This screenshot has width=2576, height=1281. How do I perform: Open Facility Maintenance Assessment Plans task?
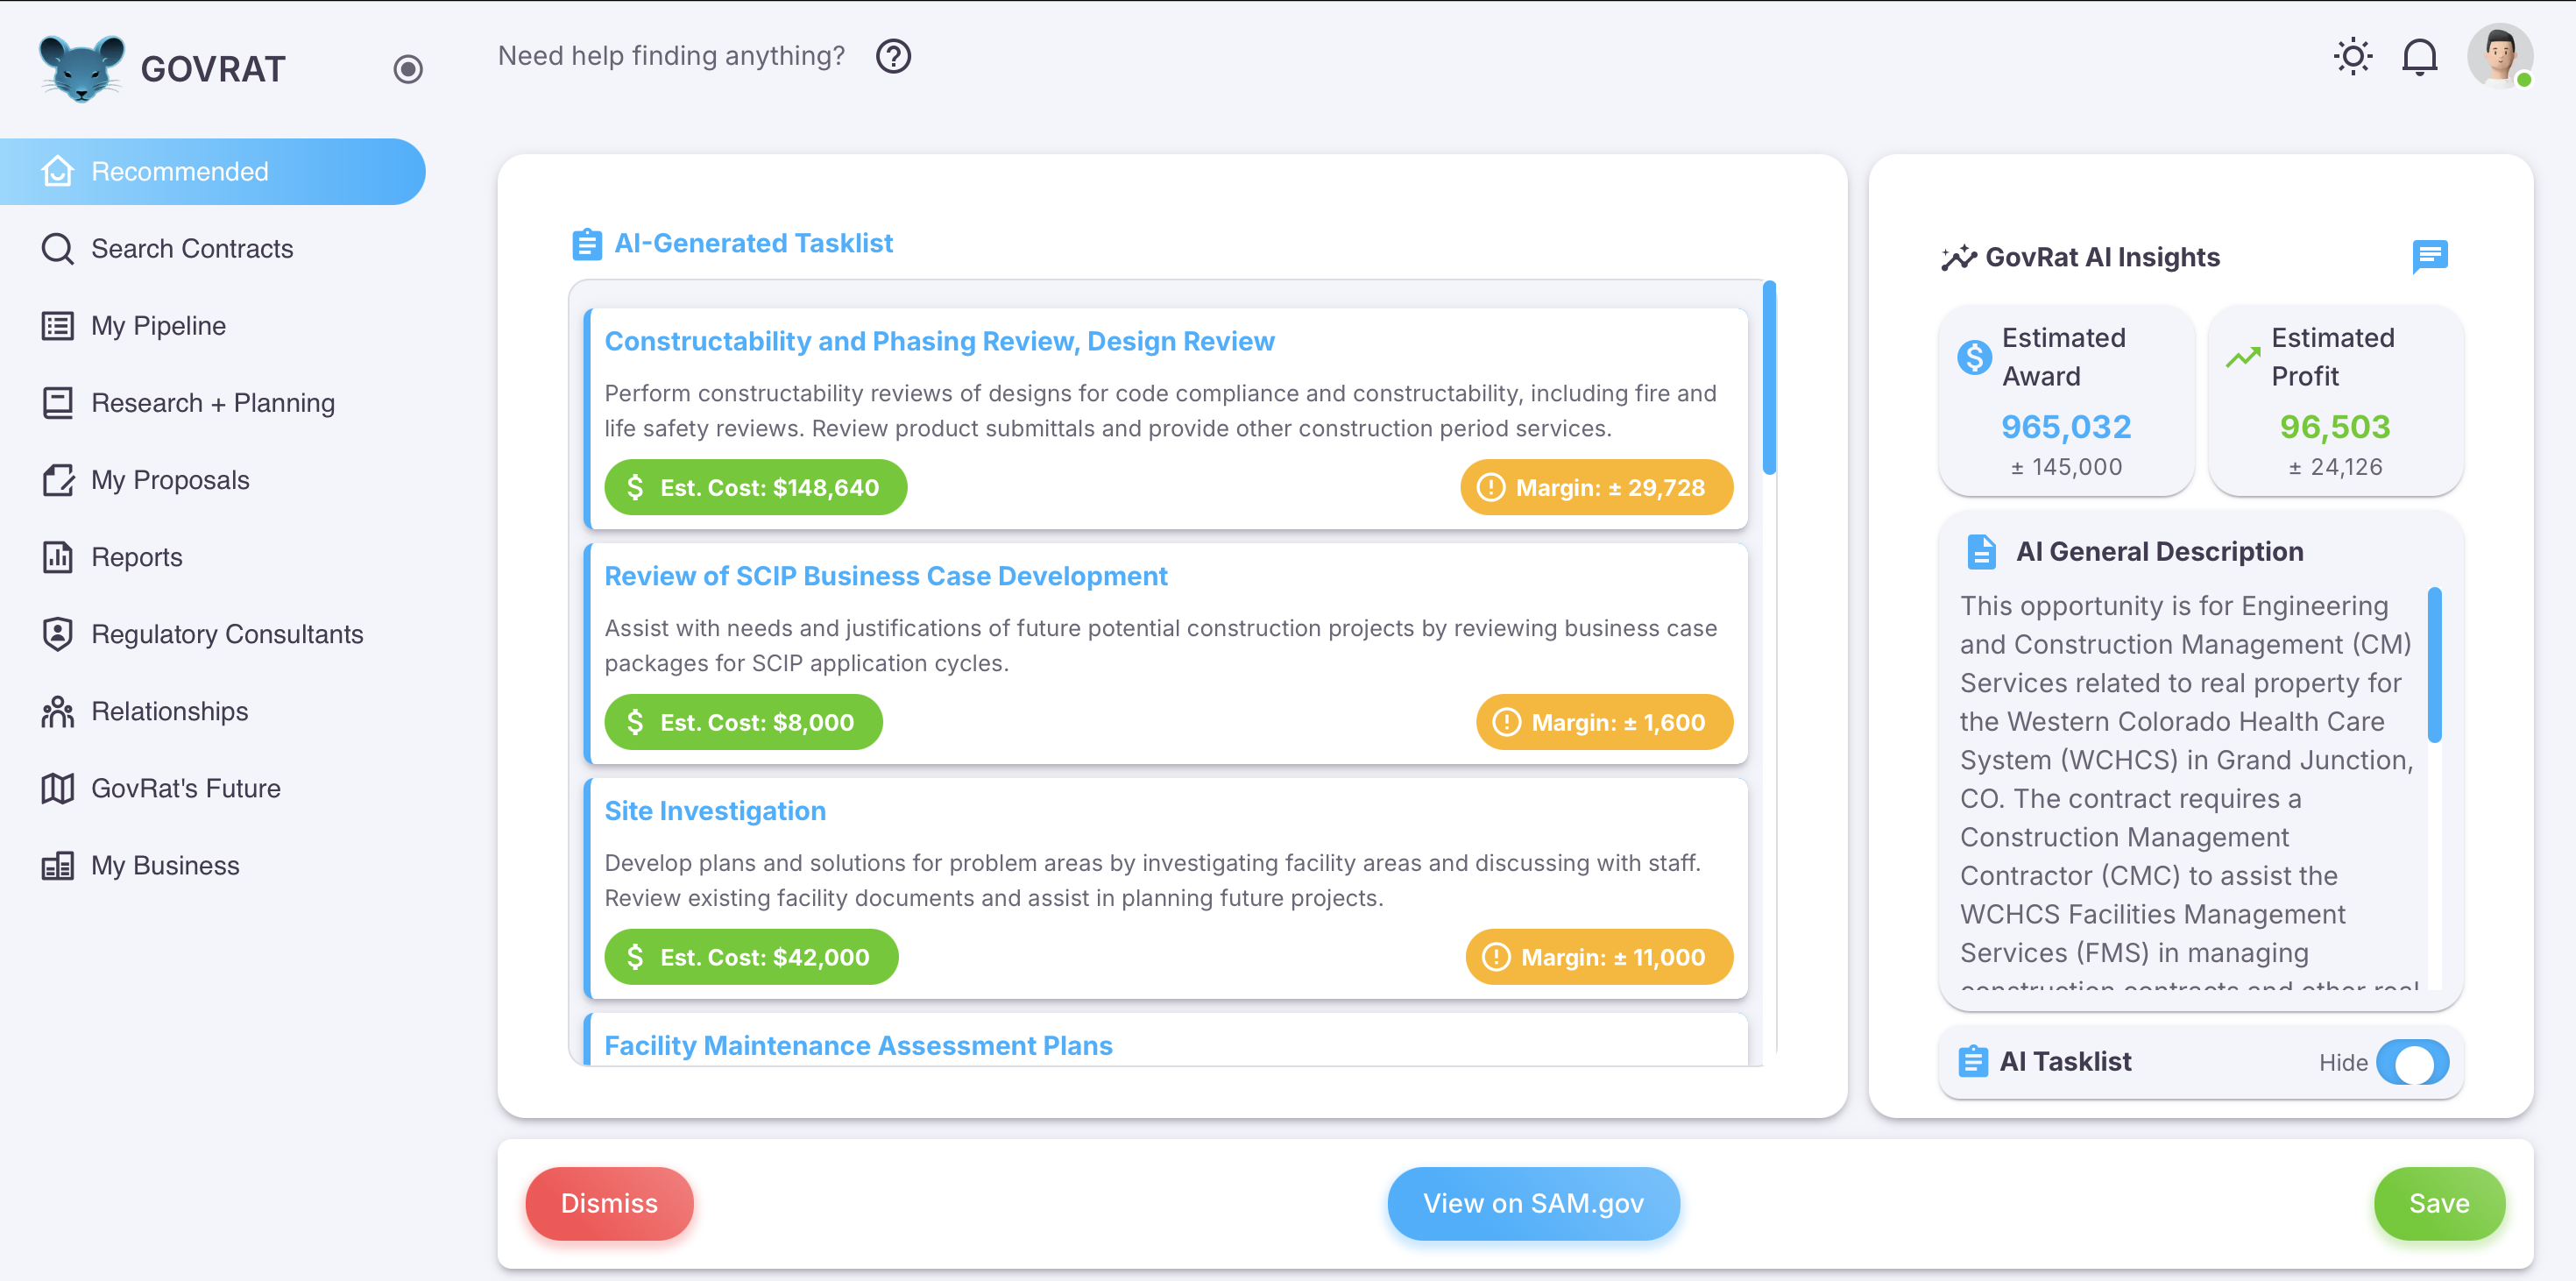coord(858,1045)
